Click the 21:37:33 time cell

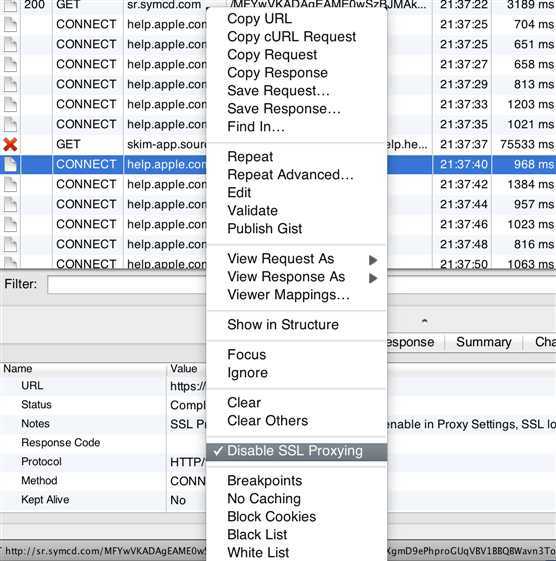[463, 104]
